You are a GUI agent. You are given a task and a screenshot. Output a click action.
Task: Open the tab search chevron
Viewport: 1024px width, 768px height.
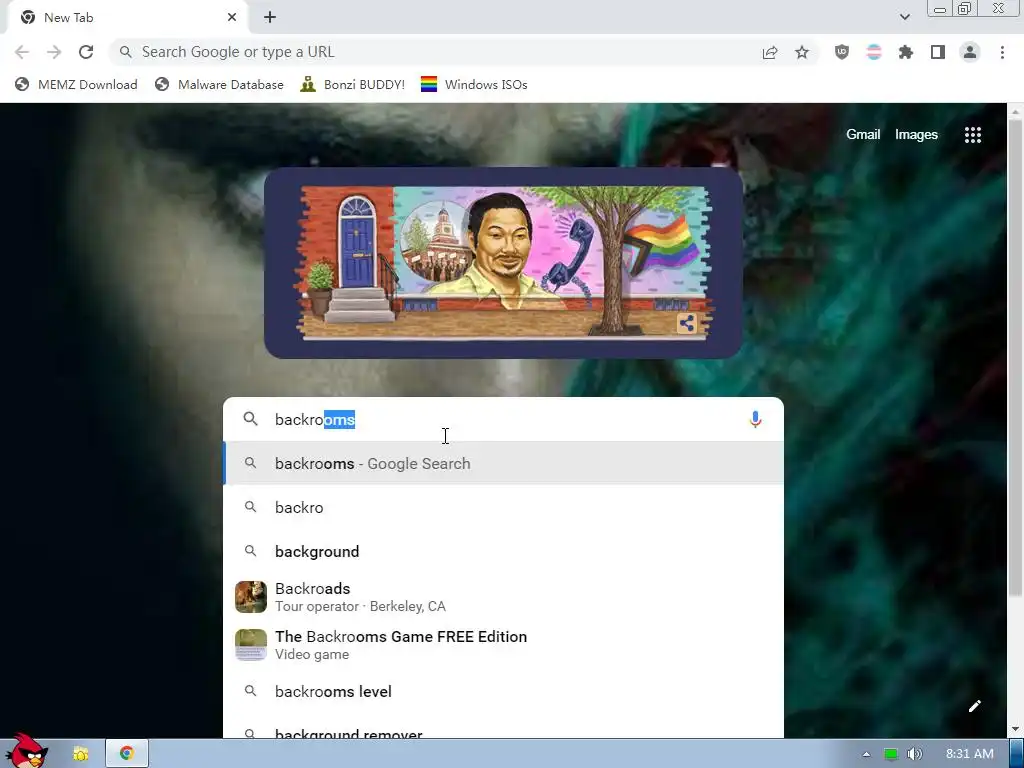coord(904,17)
